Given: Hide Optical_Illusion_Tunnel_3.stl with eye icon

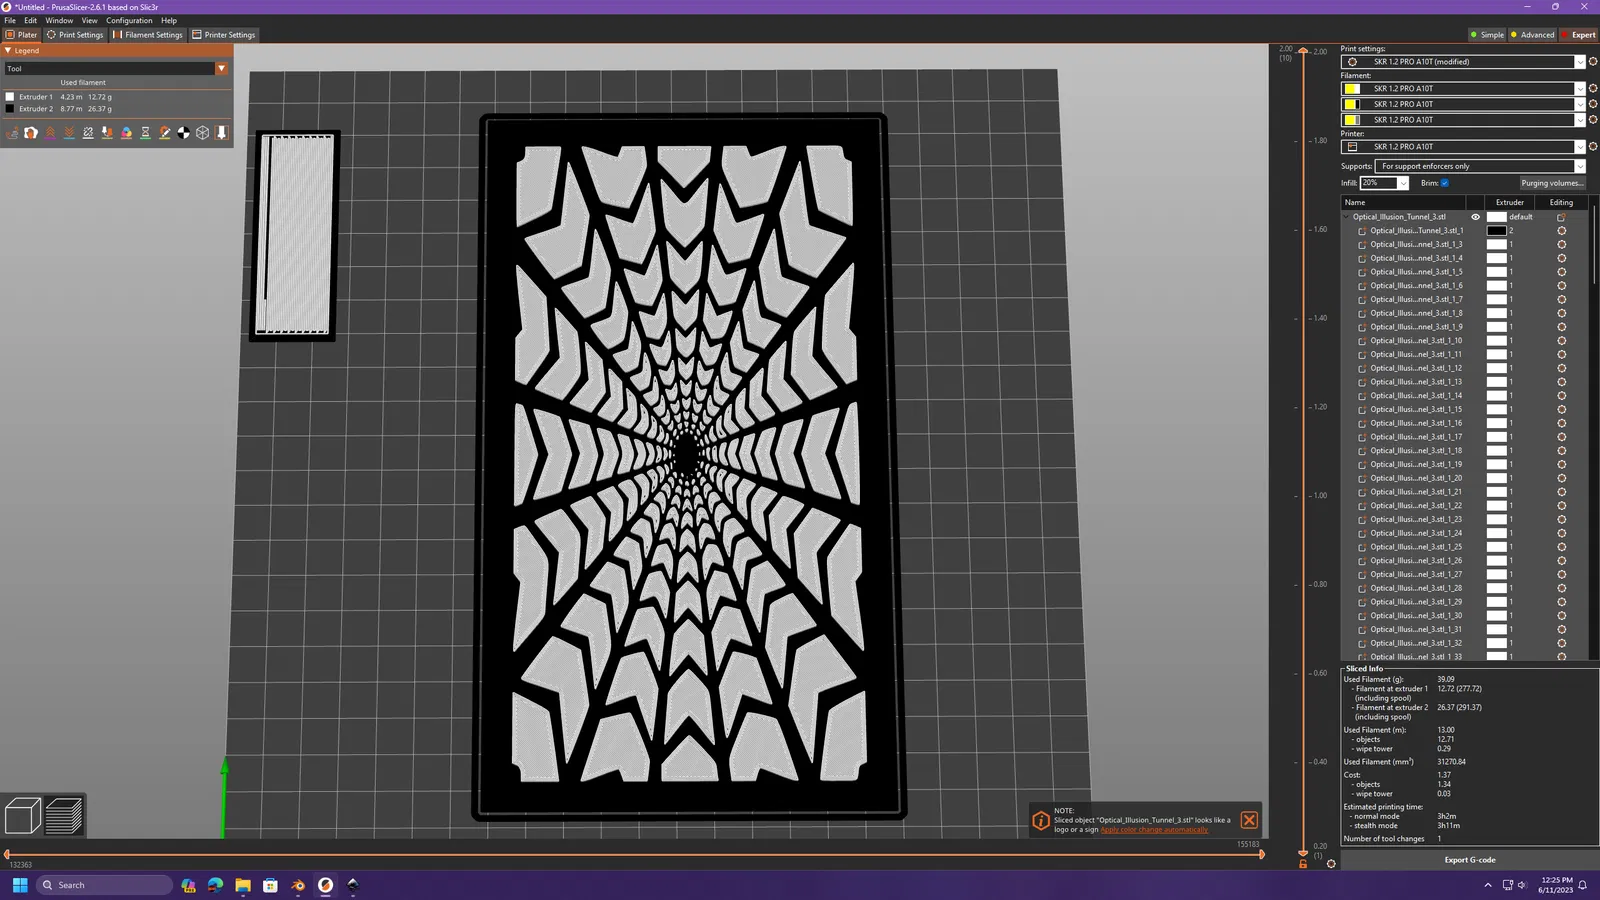Looking at the screenshot, I should 1475,217.
